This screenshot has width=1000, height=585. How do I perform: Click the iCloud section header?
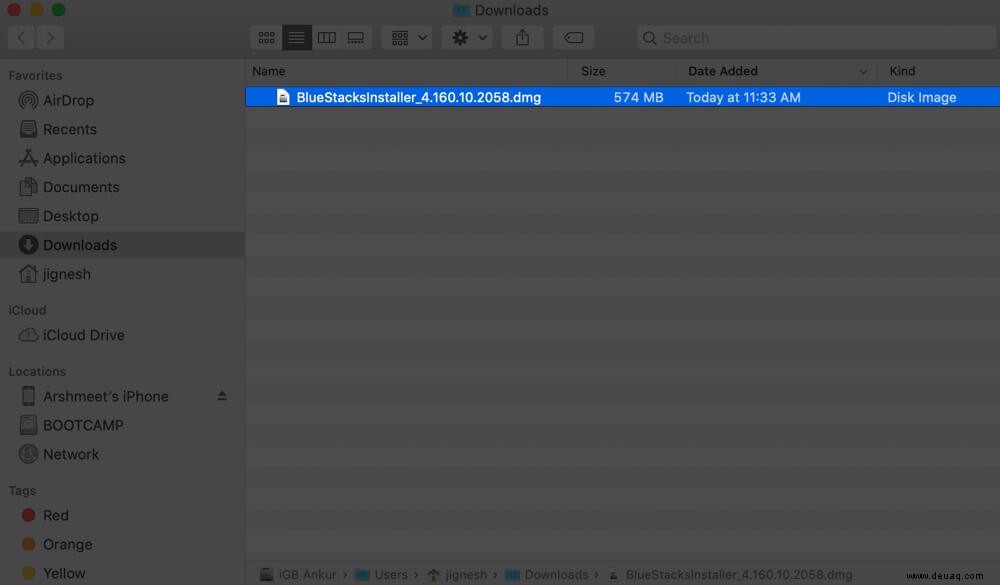27,310
